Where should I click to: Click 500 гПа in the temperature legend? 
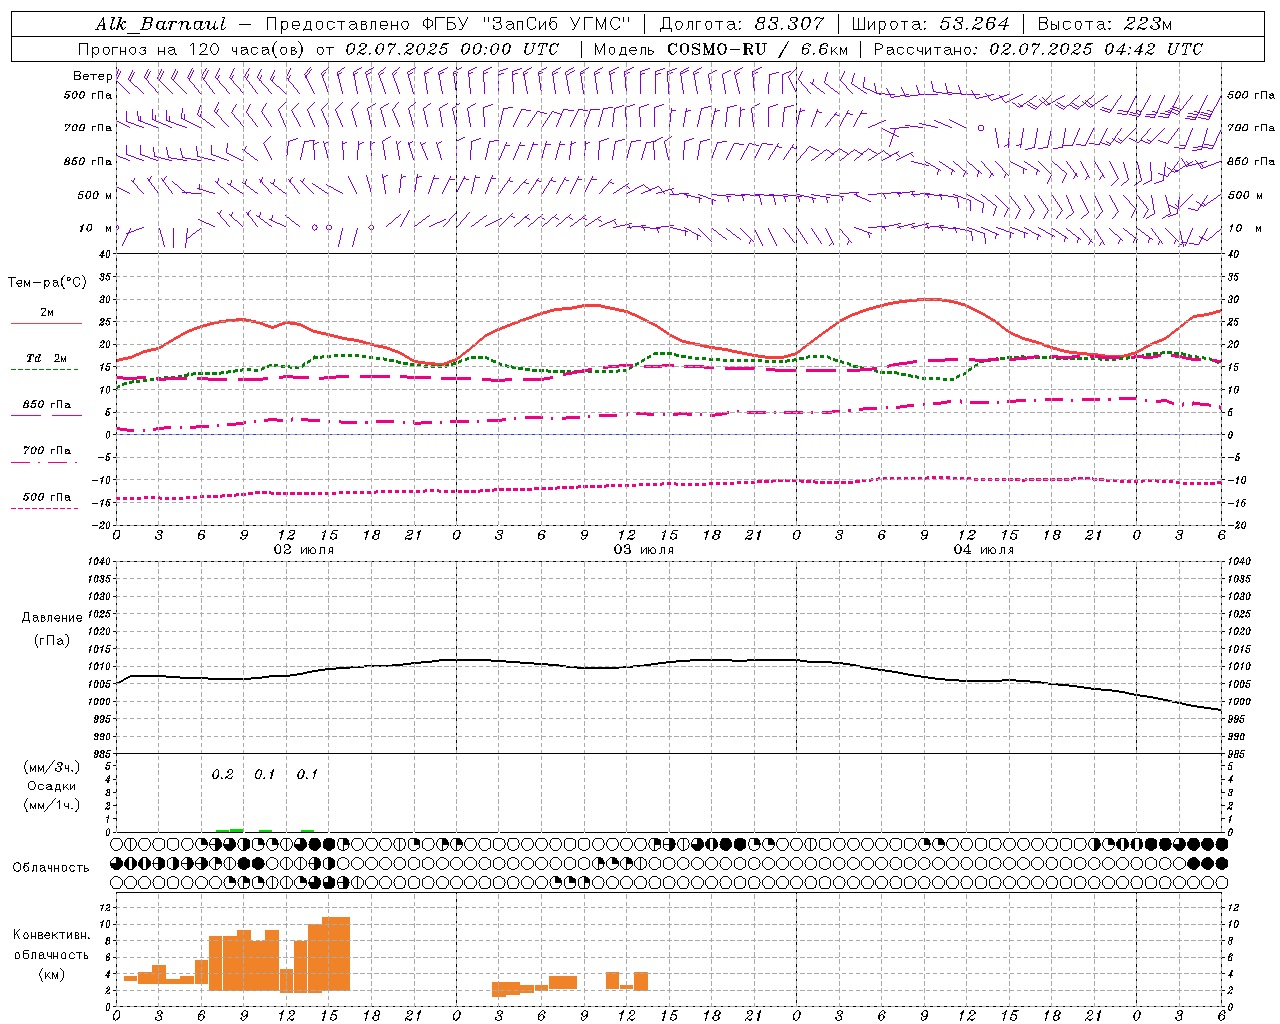click(47, 497)
